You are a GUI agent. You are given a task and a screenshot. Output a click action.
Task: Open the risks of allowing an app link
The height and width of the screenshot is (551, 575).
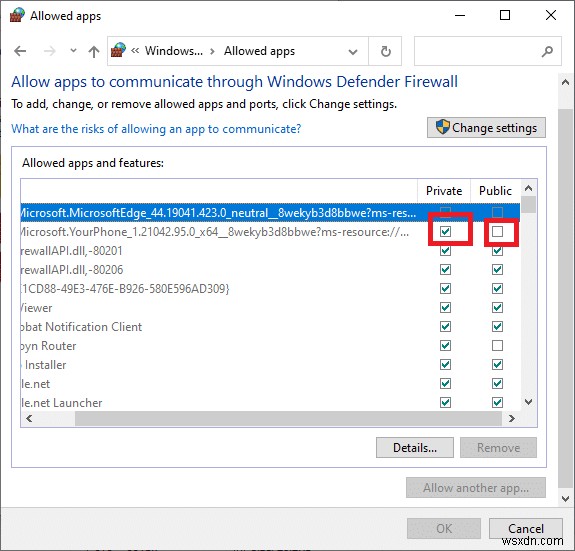point(156,129)
